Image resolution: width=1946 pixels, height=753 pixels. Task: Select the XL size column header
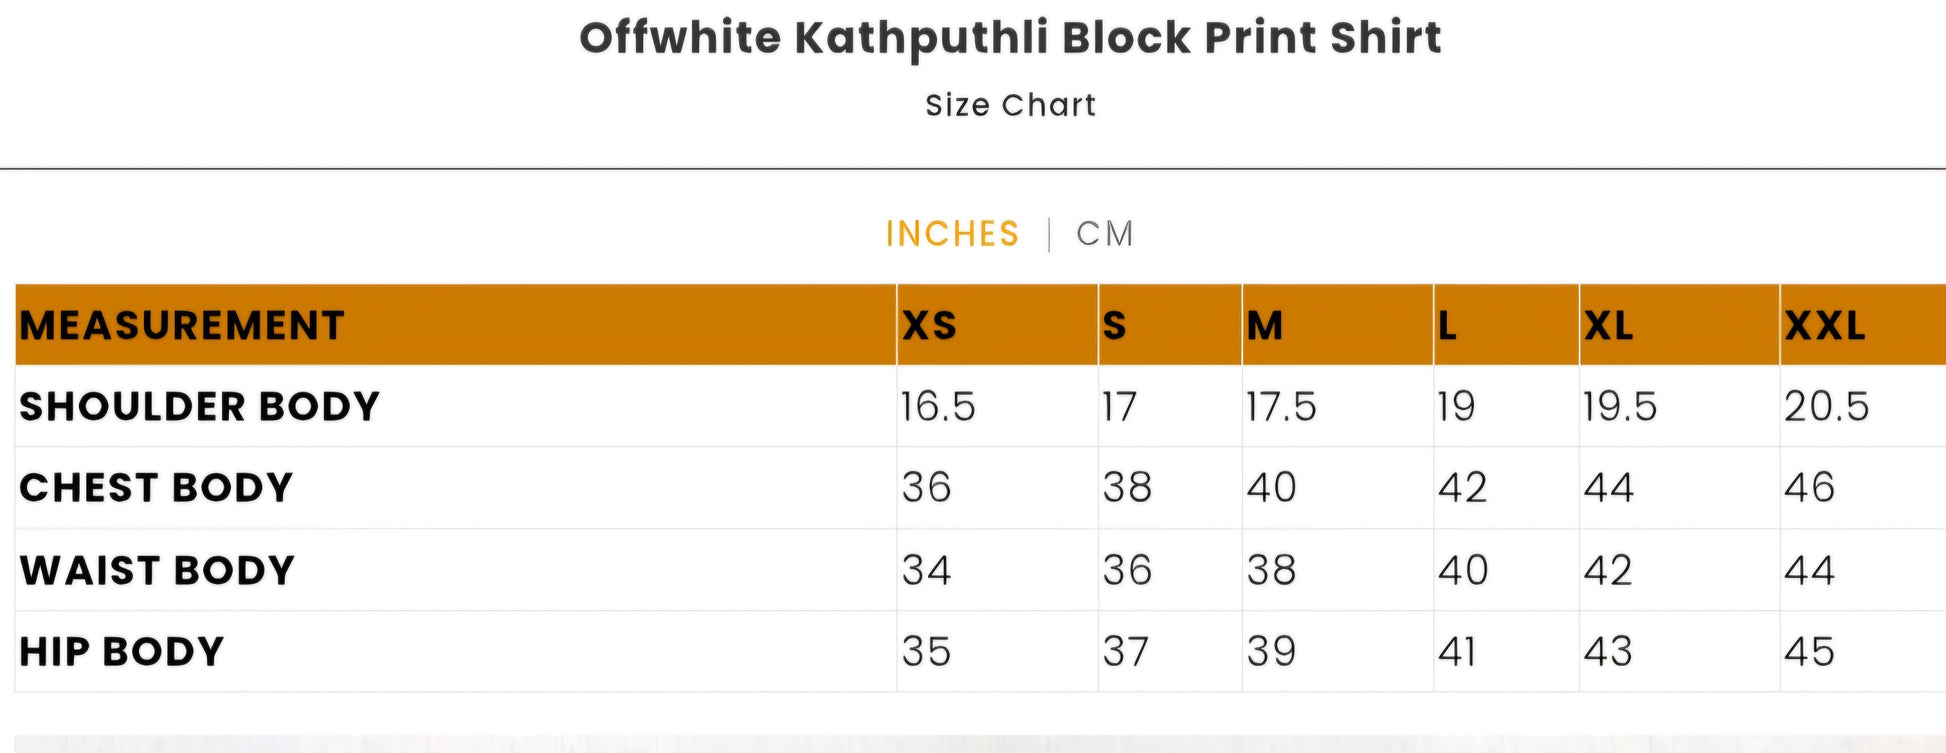pyautogui.click(x=1609, y=326)
